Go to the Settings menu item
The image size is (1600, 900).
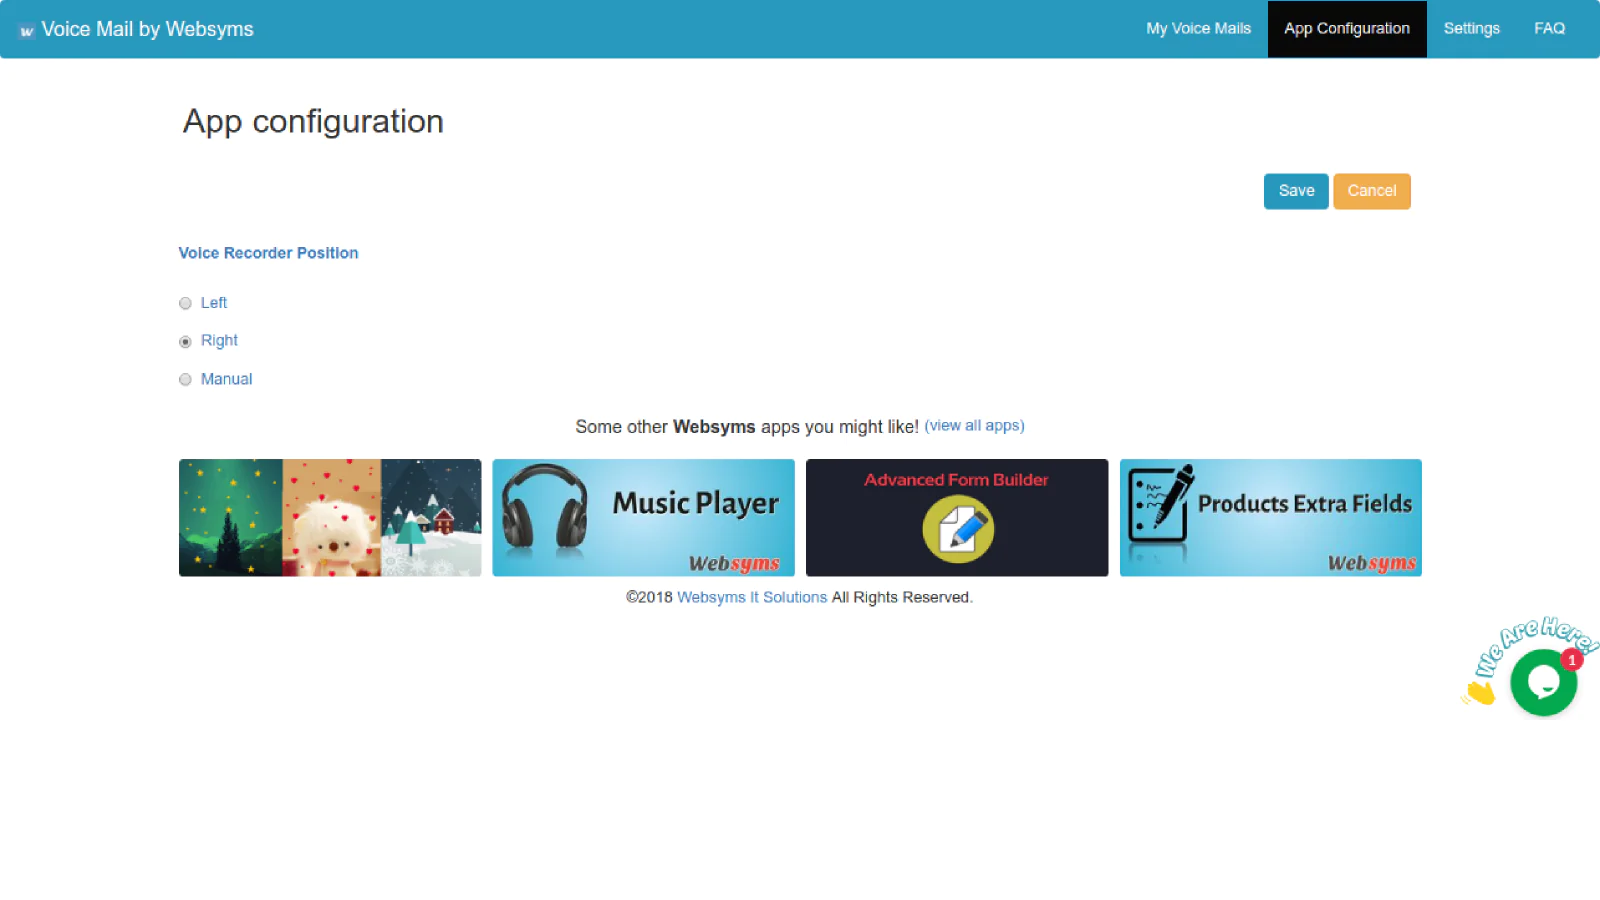tap(1471, 29)
